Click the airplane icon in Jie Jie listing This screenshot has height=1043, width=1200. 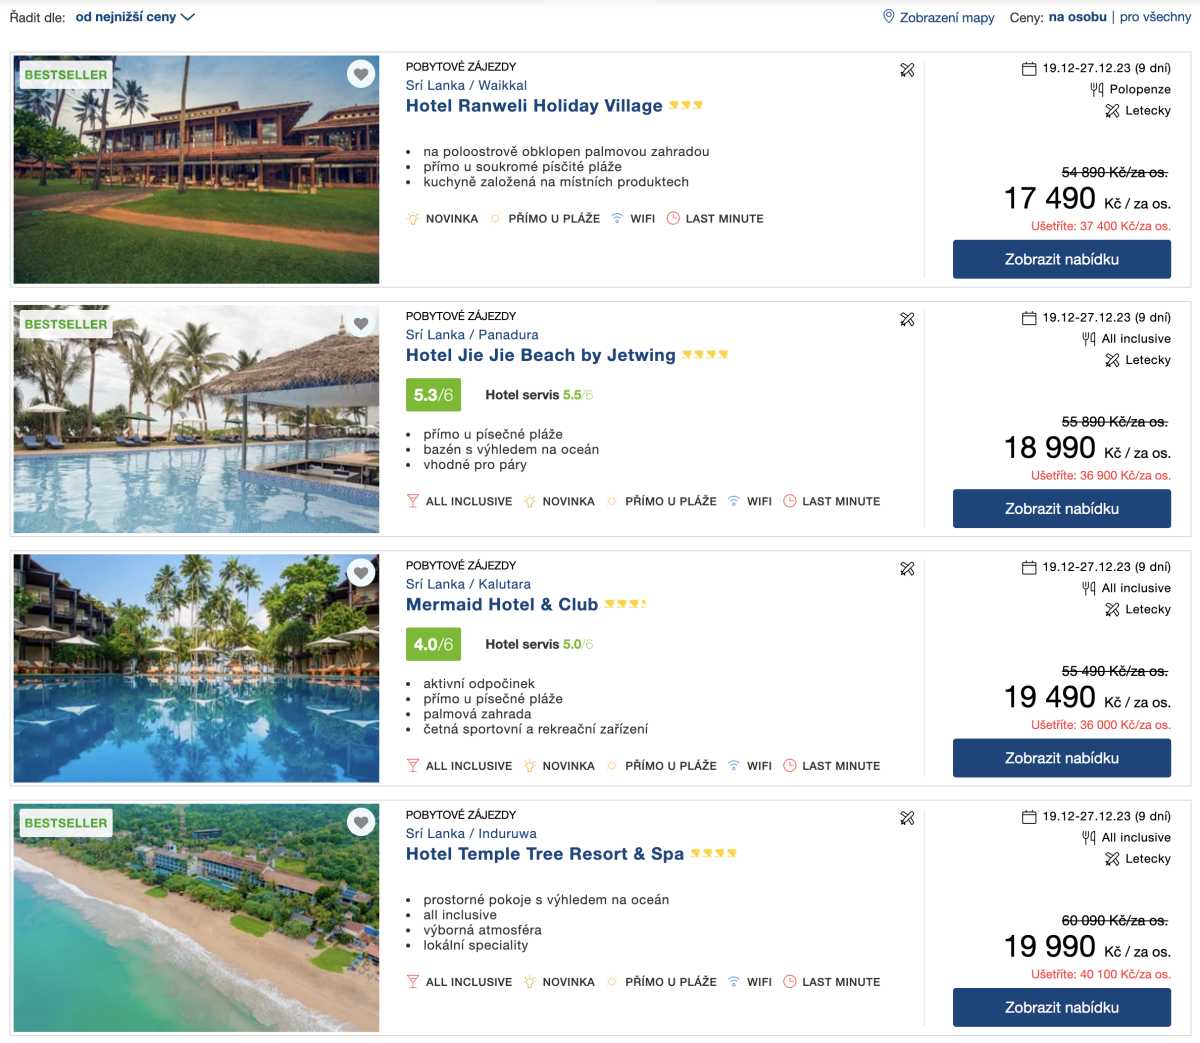pyautogui.click(x=907, y=320)
